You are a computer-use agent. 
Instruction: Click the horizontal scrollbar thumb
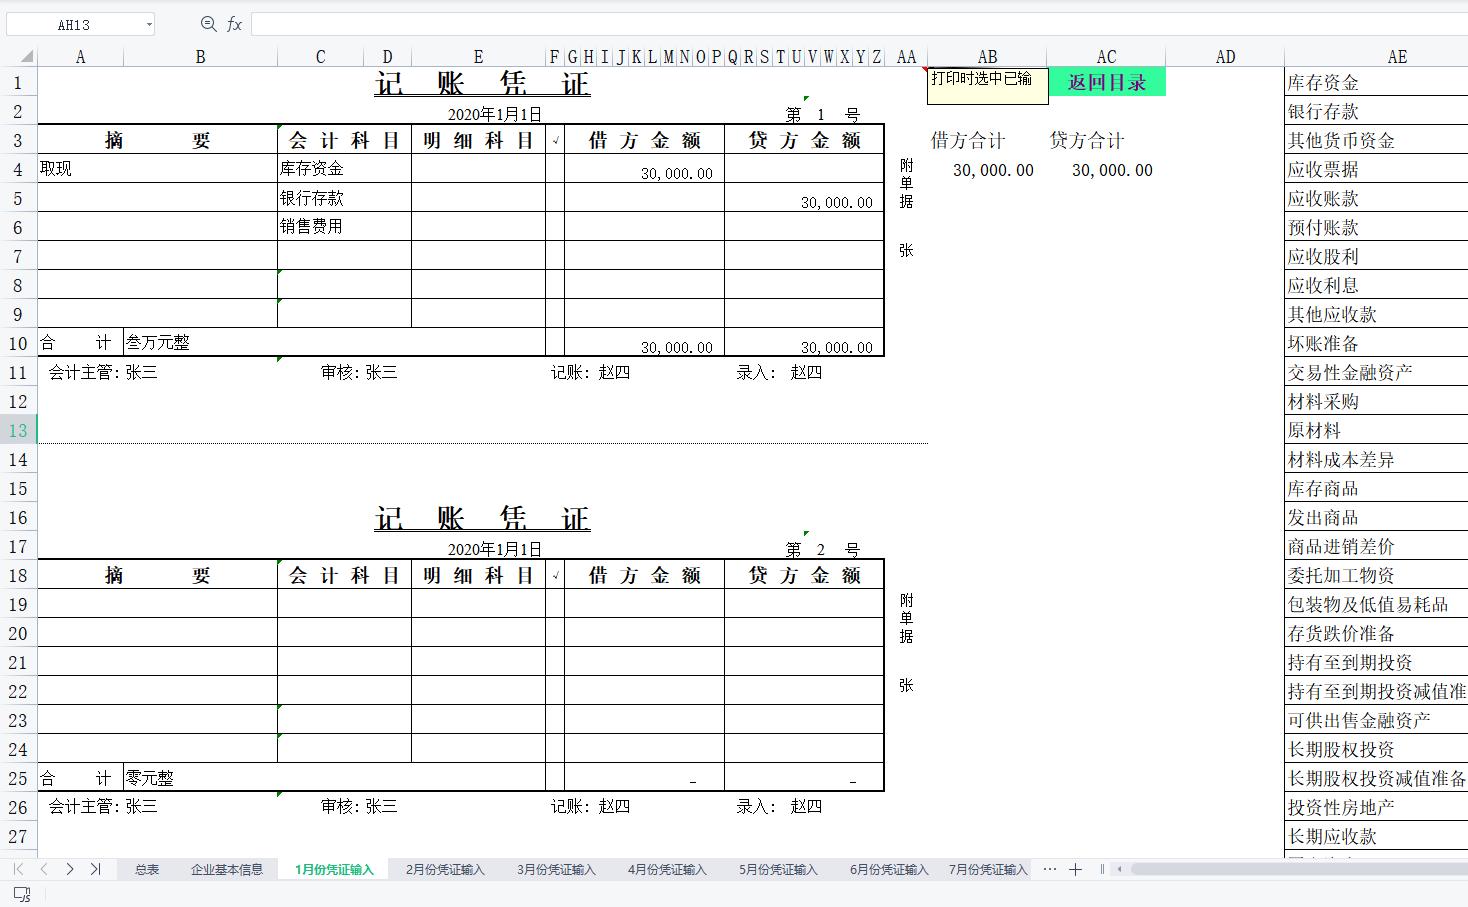tap(1298, 869)
